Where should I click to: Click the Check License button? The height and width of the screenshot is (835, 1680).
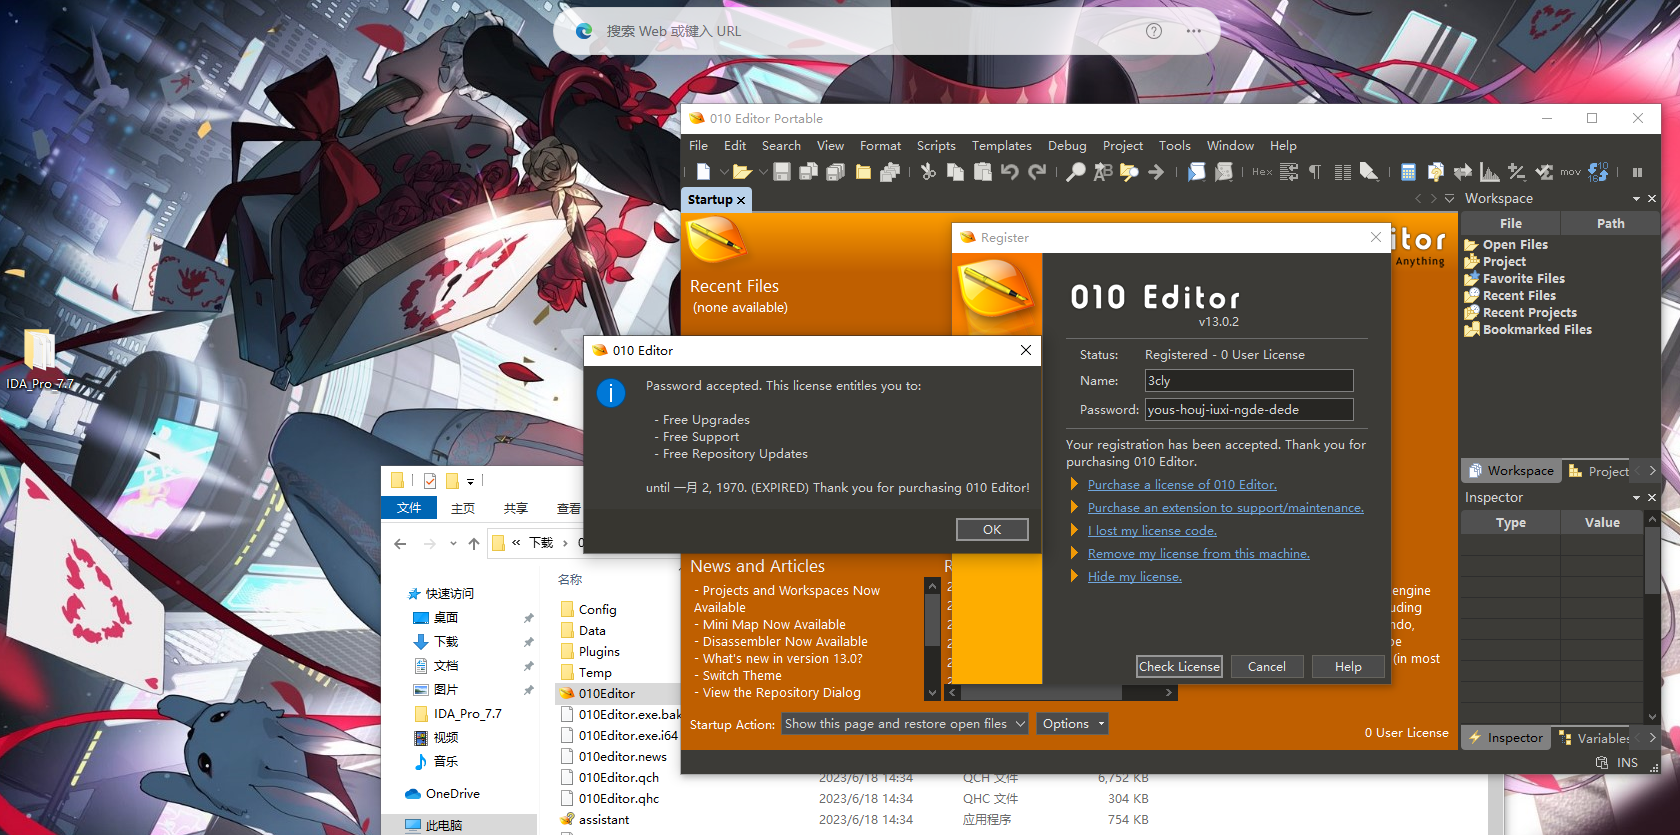pyautogui.click(x=1179, y=667)
